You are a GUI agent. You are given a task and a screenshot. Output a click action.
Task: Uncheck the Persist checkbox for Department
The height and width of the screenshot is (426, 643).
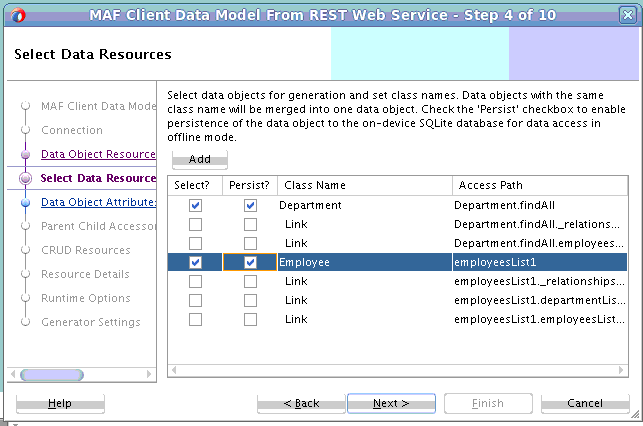[x=250, y=205]
